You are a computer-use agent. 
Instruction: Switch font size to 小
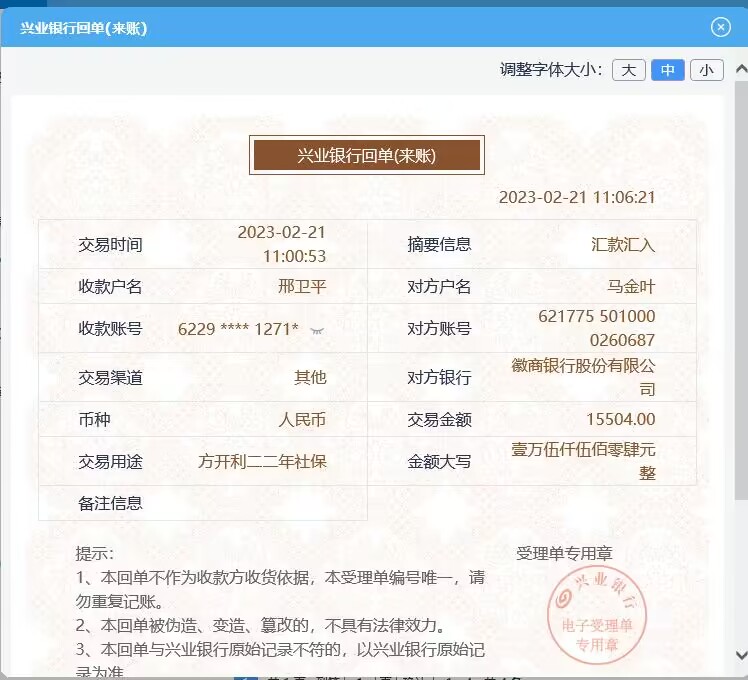(706, 70)
